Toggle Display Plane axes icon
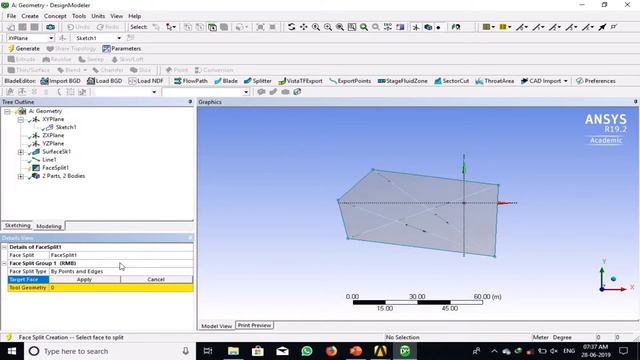640x360 pixels. (x=416, y=27)
